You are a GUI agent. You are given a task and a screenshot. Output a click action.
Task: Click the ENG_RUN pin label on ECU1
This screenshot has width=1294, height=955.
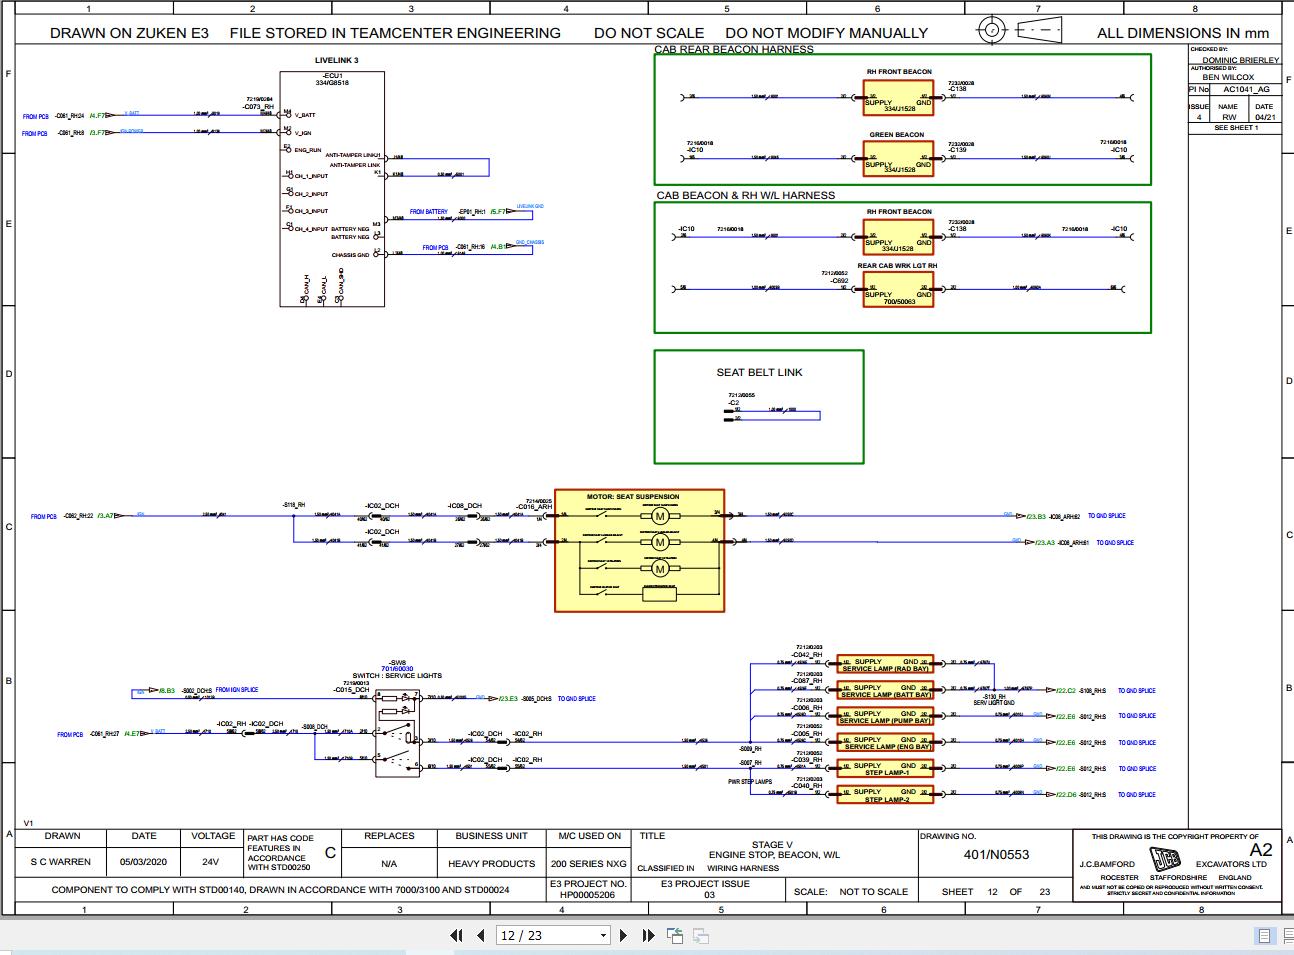click(x=308, y=150)
